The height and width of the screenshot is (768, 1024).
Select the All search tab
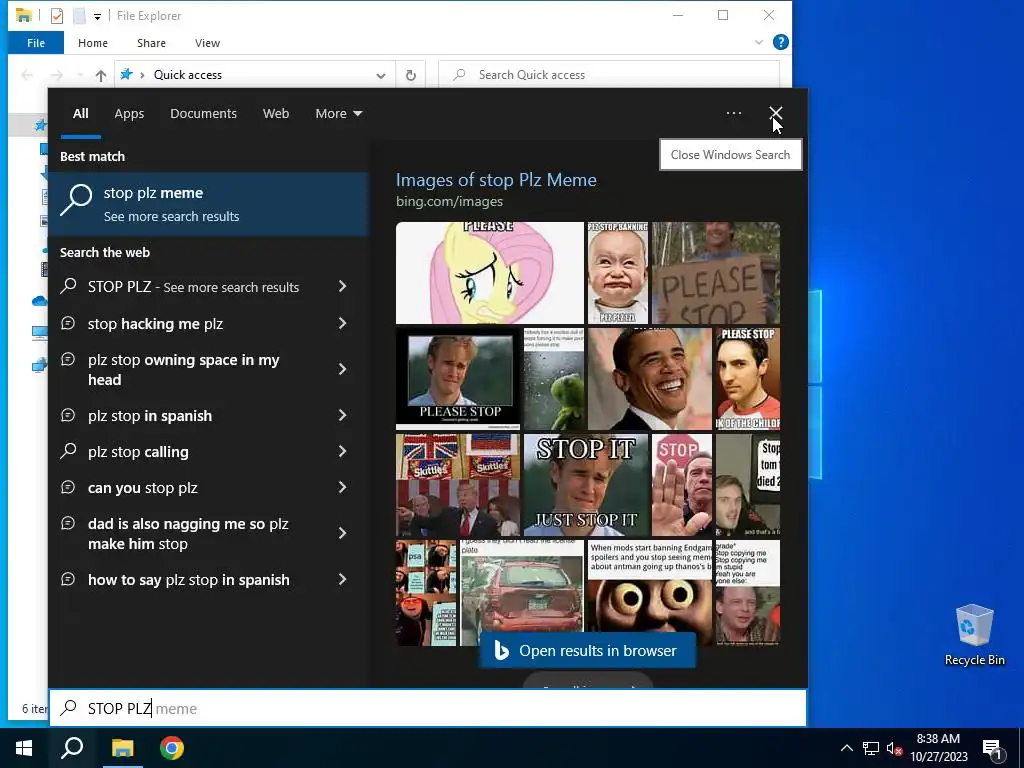click(80, 114)
